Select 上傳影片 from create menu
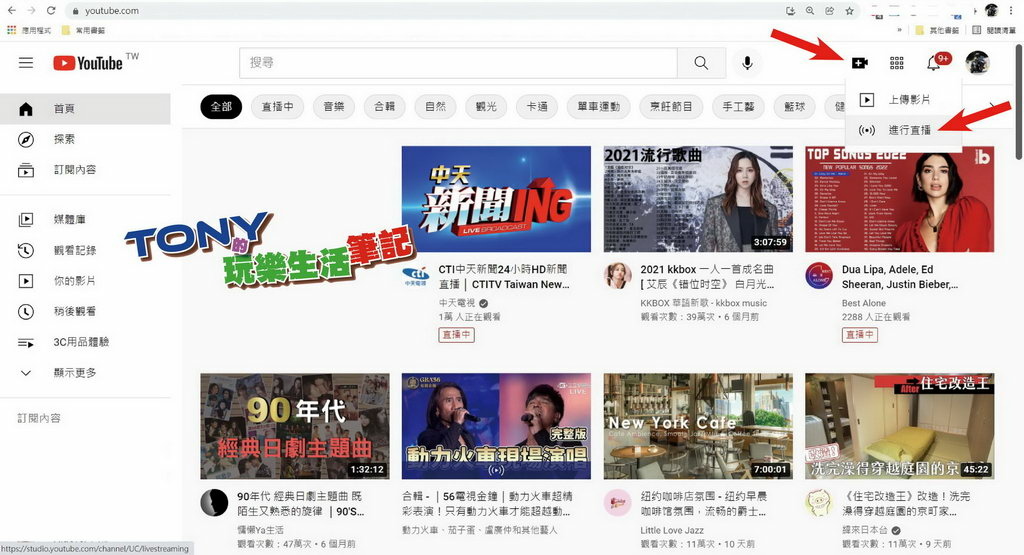The height and width of the screenshot is (555, 1024). (903, 99)
